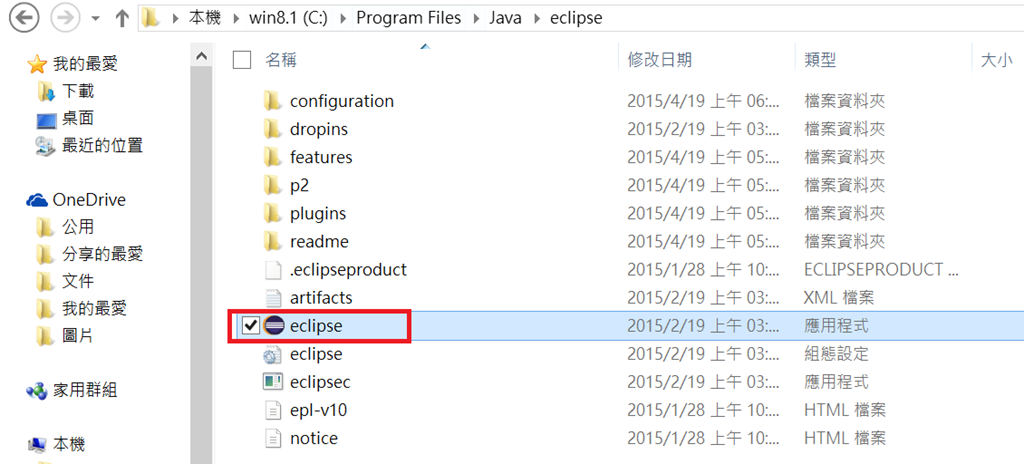Click the artifacts XML file icon
The height and width of the screenshot is (464, 1024).
point(273,298)
